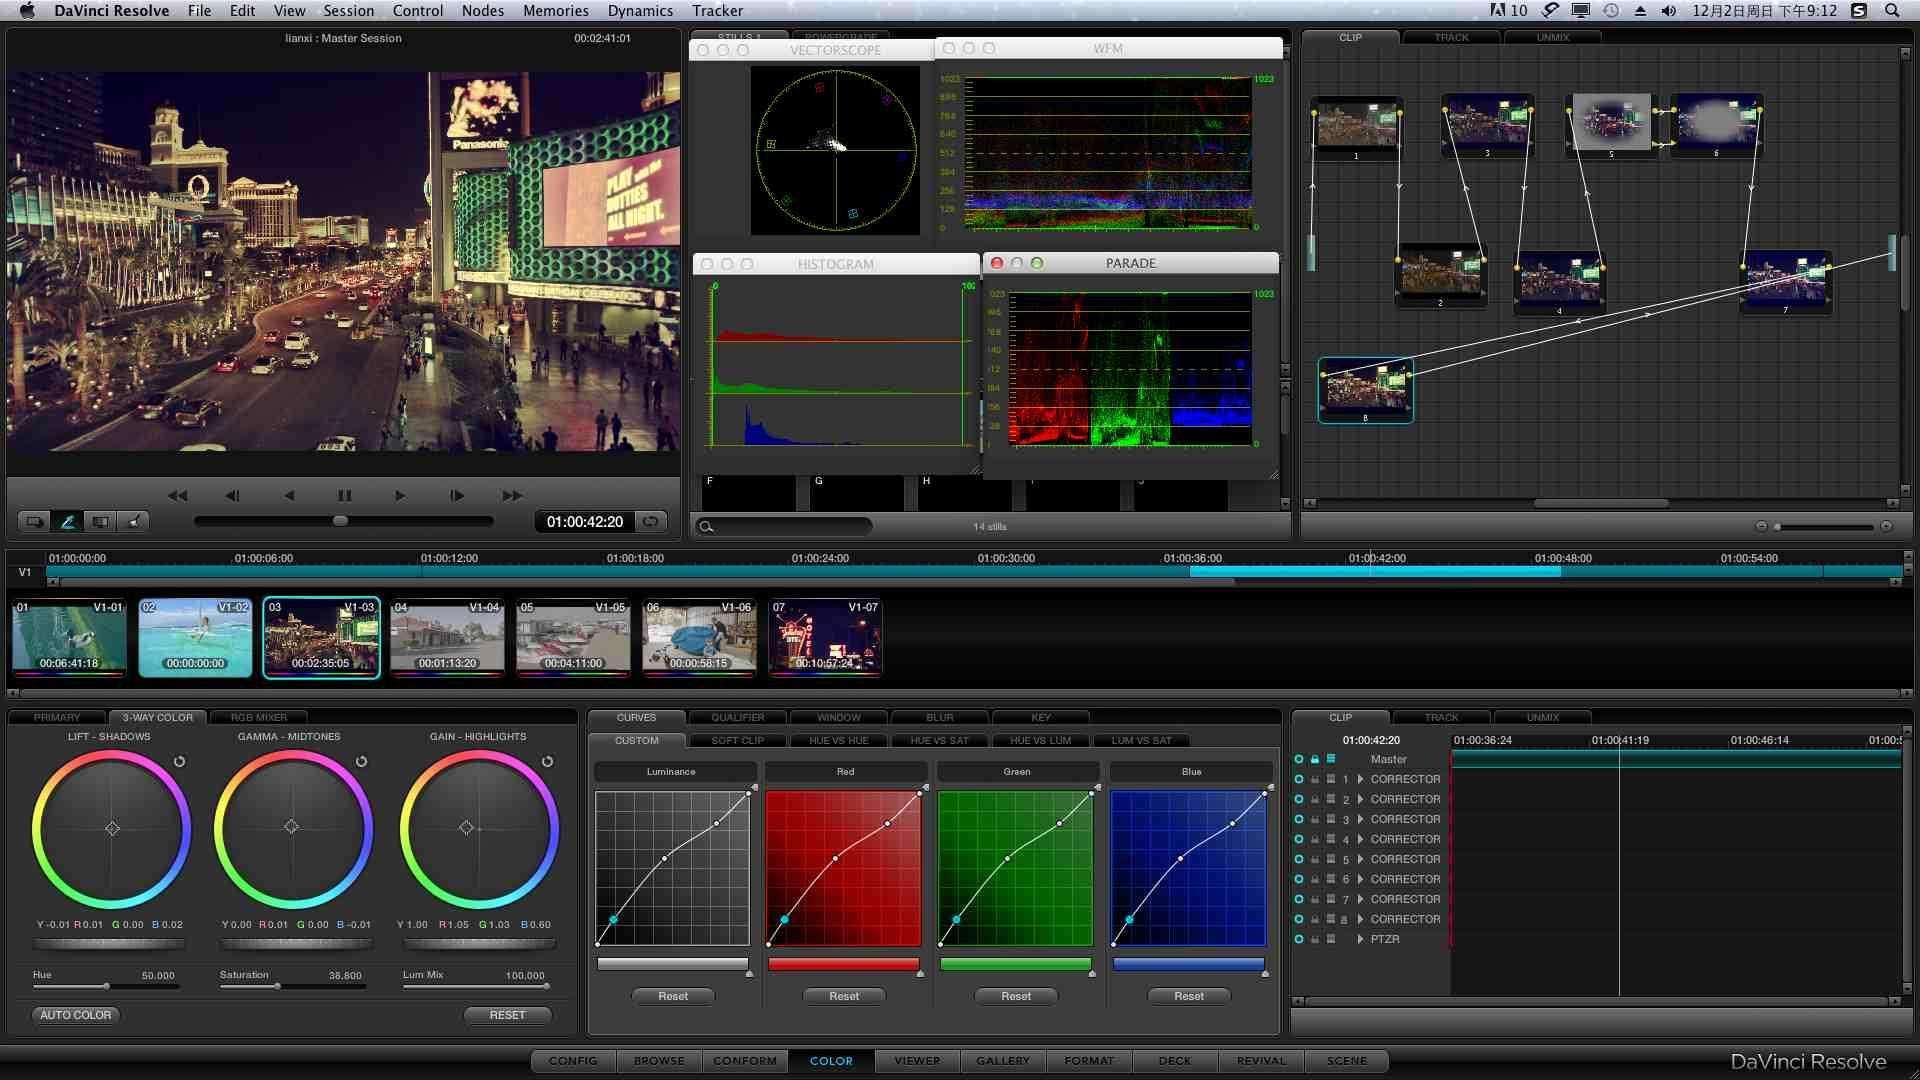
Task: Select the Qualifier tool icon
Action: (x=738, y=717)
